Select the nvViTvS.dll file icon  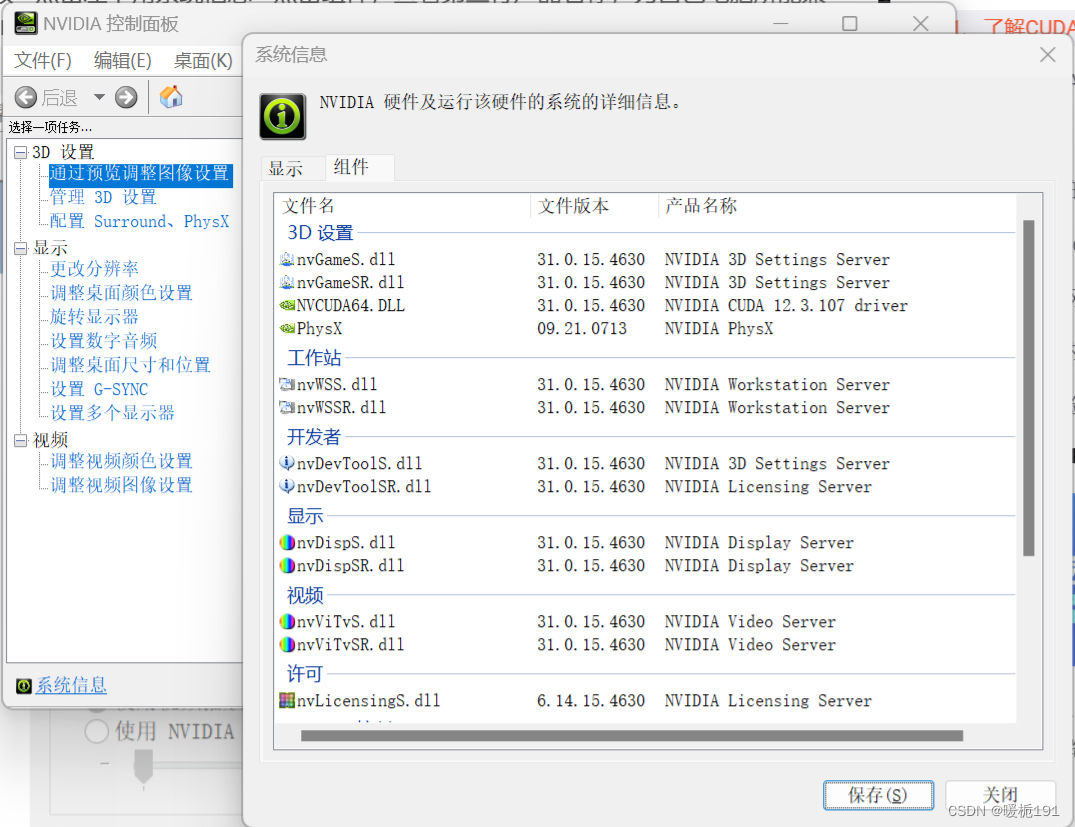coord(287,621)
